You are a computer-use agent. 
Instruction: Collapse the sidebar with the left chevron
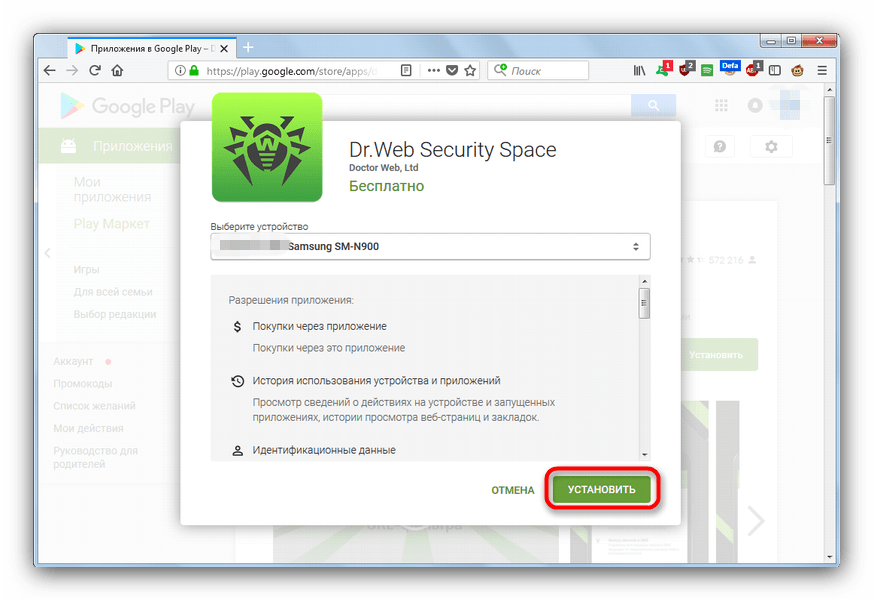tap(48, 253)
